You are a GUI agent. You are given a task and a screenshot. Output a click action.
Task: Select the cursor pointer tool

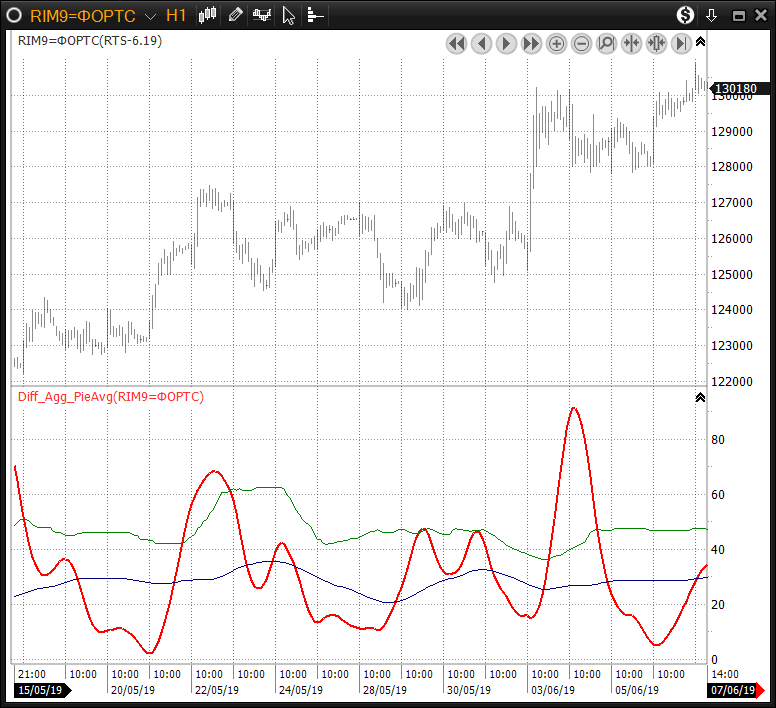(x=288, y=15)
